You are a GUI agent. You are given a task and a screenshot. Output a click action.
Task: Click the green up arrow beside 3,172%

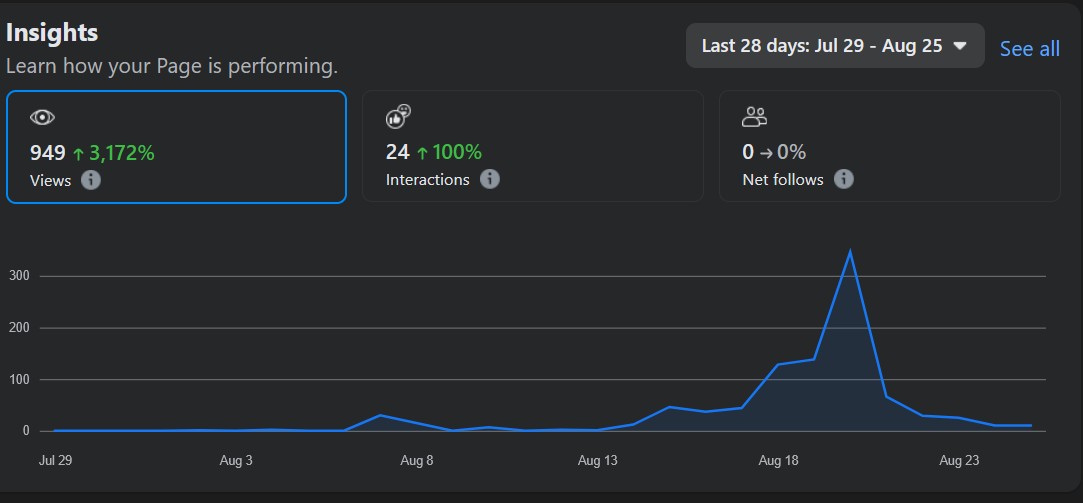78,153
